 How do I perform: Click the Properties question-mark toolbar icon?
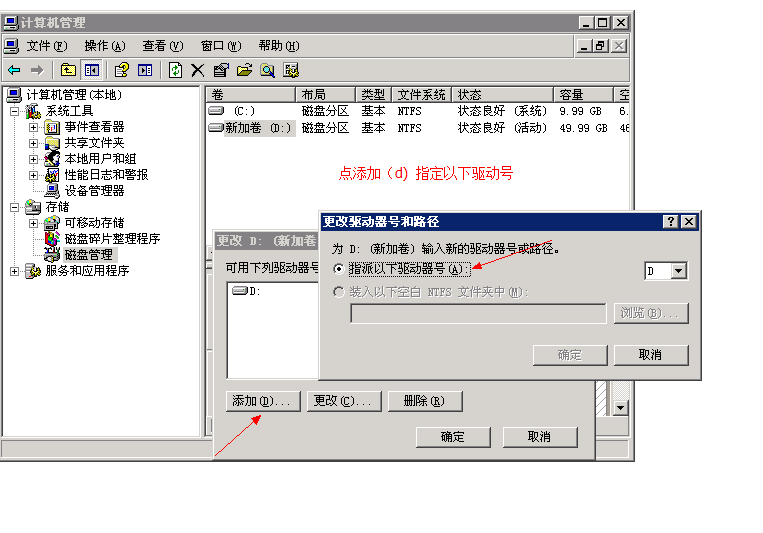pyautogui.click(x=122, y=70)
